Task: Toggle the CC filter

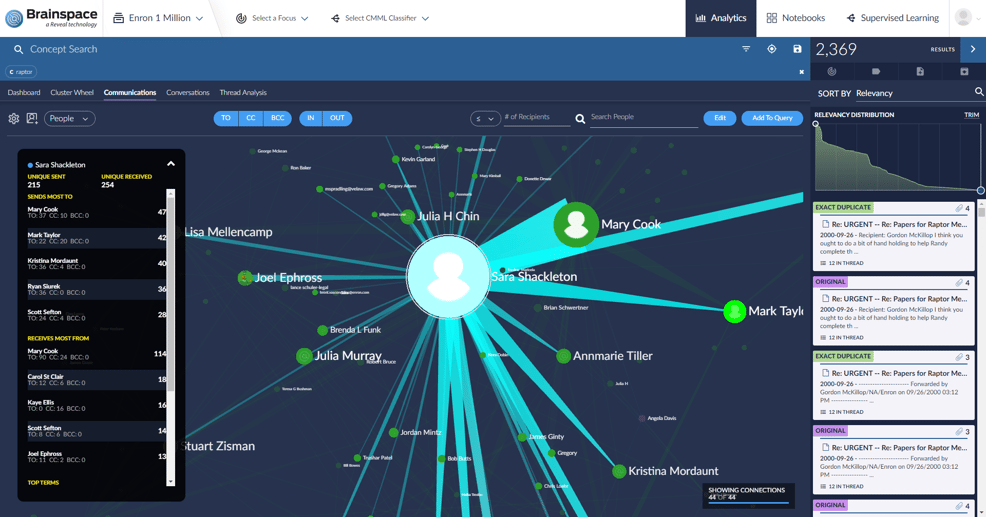Action: click(x=251, y=118)
